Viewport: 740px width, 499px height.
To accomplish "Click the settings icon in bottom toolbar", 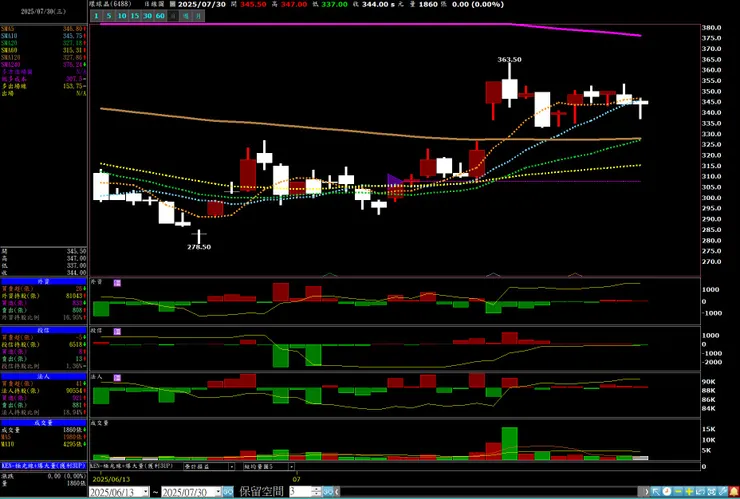I will [712, 491].
